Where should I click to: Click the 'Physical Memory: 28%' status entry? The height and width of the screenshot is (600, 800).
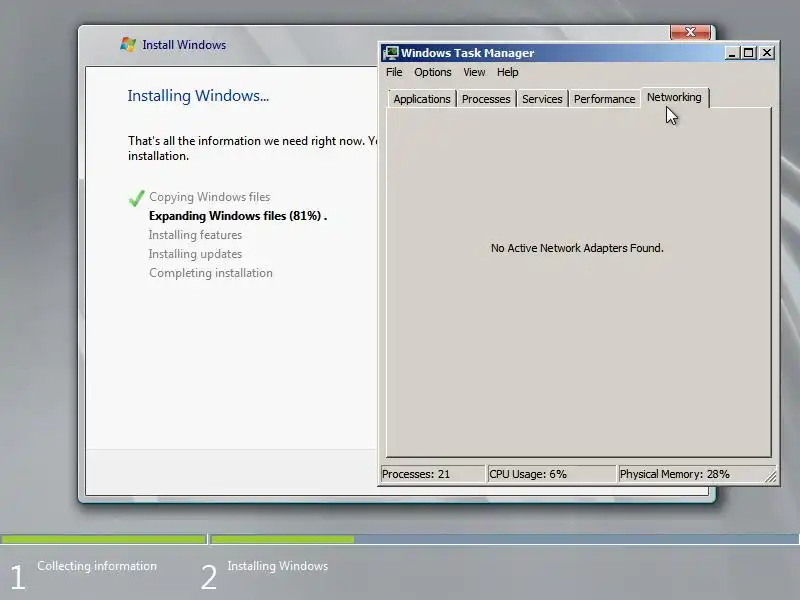691,474
